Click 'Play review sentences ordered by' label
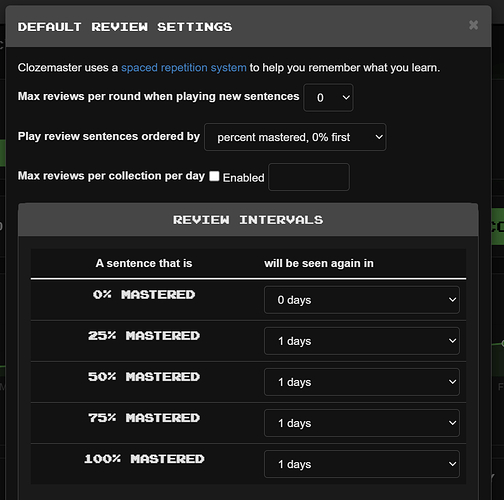 point(109,136)
